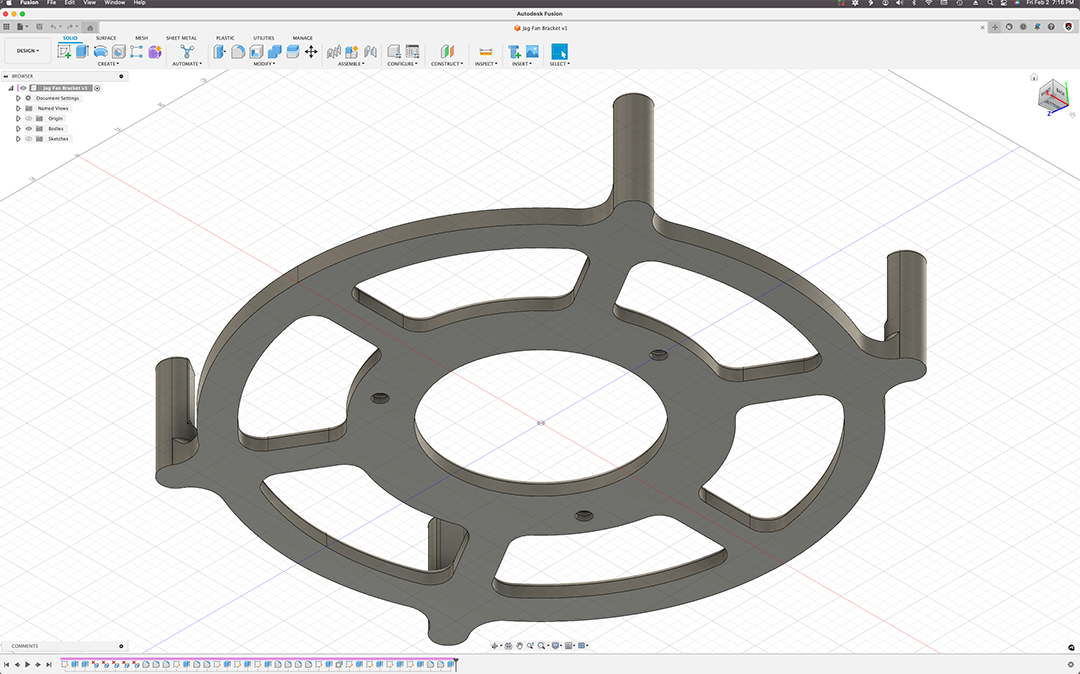Screen dimensions: 1080x674
Task: Select the Revolve tool
Action: point(101,52)
